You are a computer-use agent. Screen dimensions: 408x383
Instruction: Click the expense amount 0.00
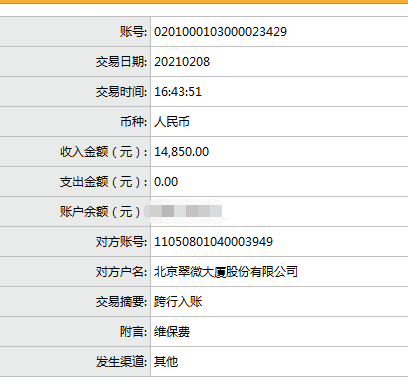pos(166,182)
